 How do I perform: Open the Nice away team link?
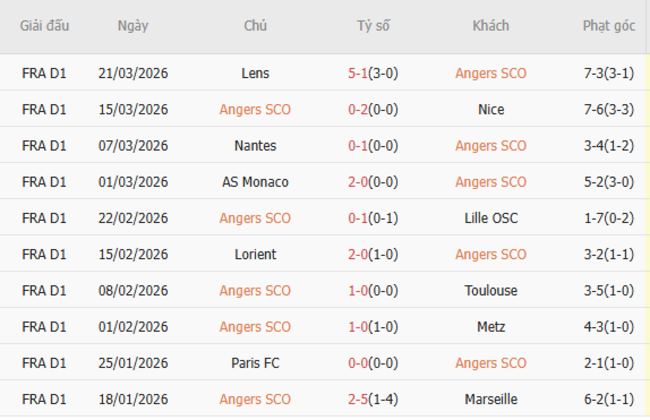pyautogui.click(x=491, y=109)
